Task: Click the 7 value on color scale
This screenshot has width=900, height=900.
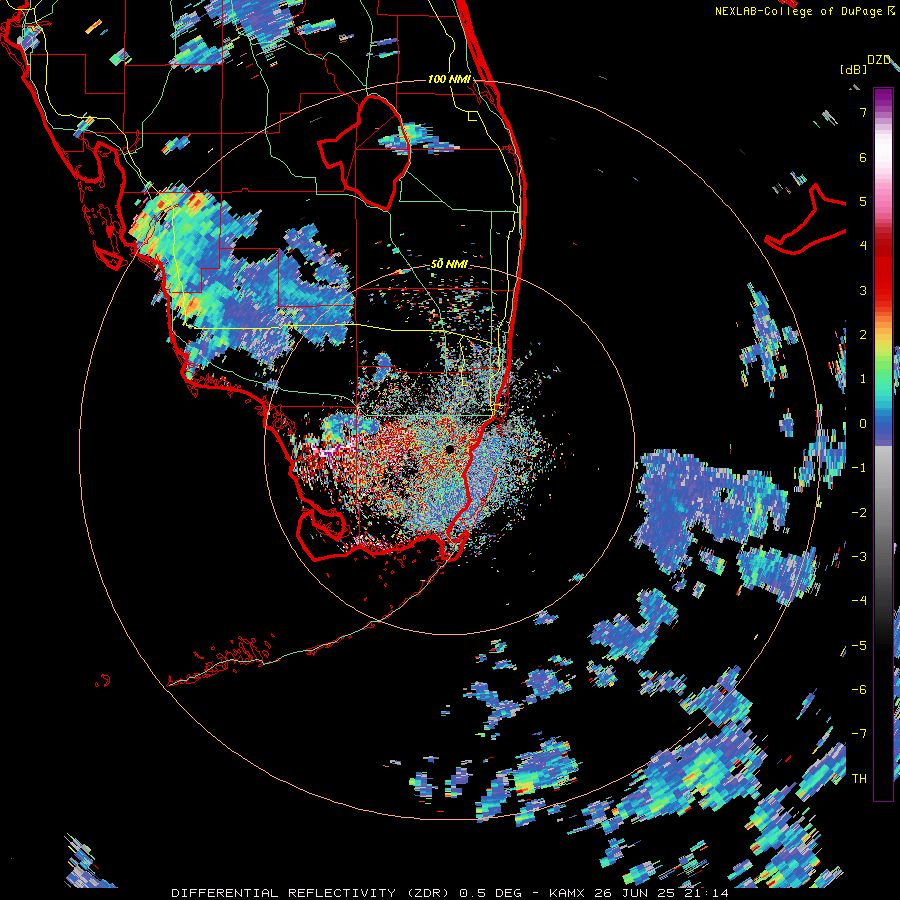Action: click(x=863, y=112)
